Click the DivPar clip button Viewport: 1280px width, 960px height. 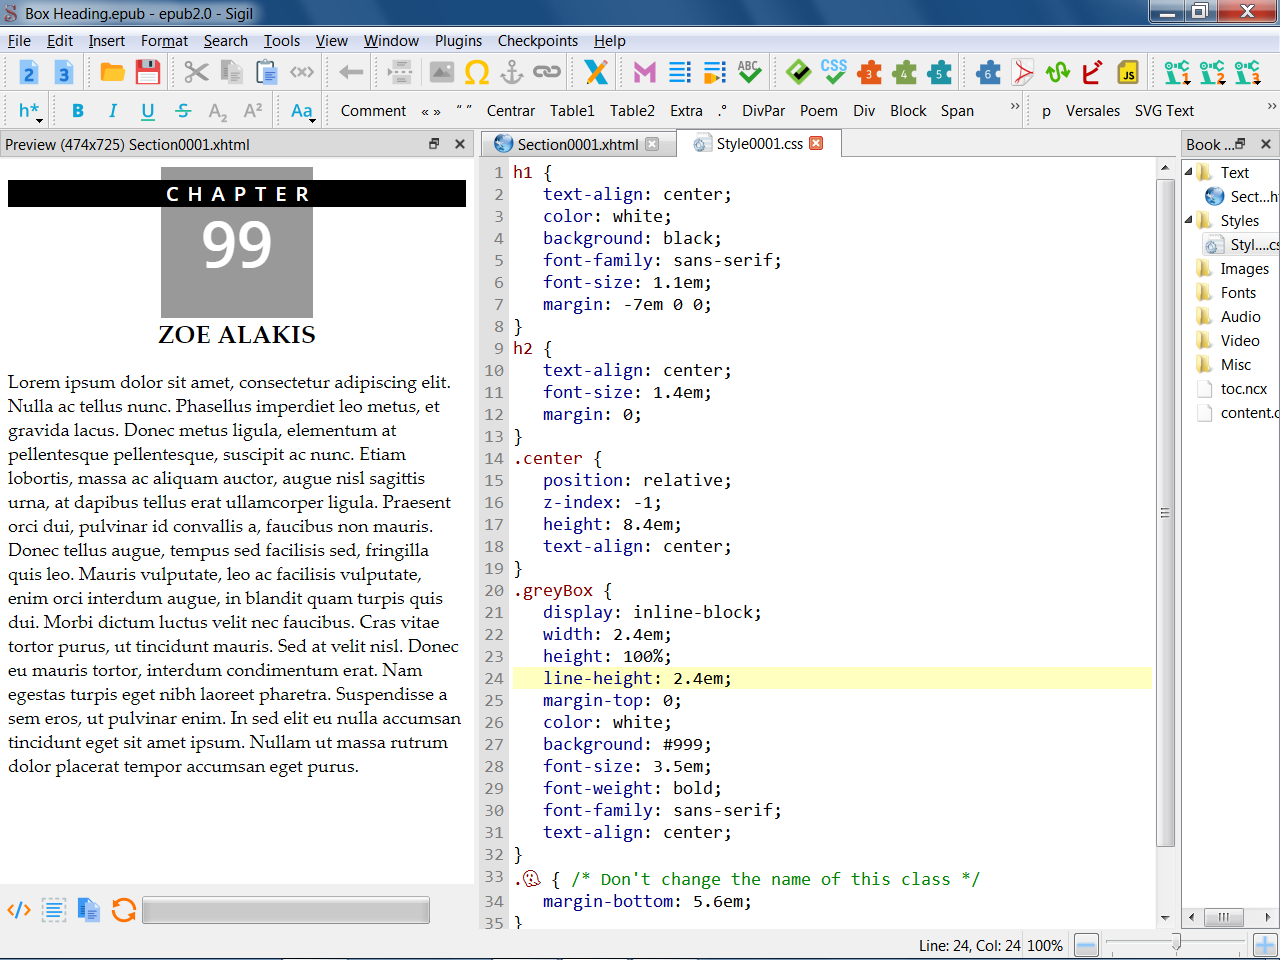[763, 111]
